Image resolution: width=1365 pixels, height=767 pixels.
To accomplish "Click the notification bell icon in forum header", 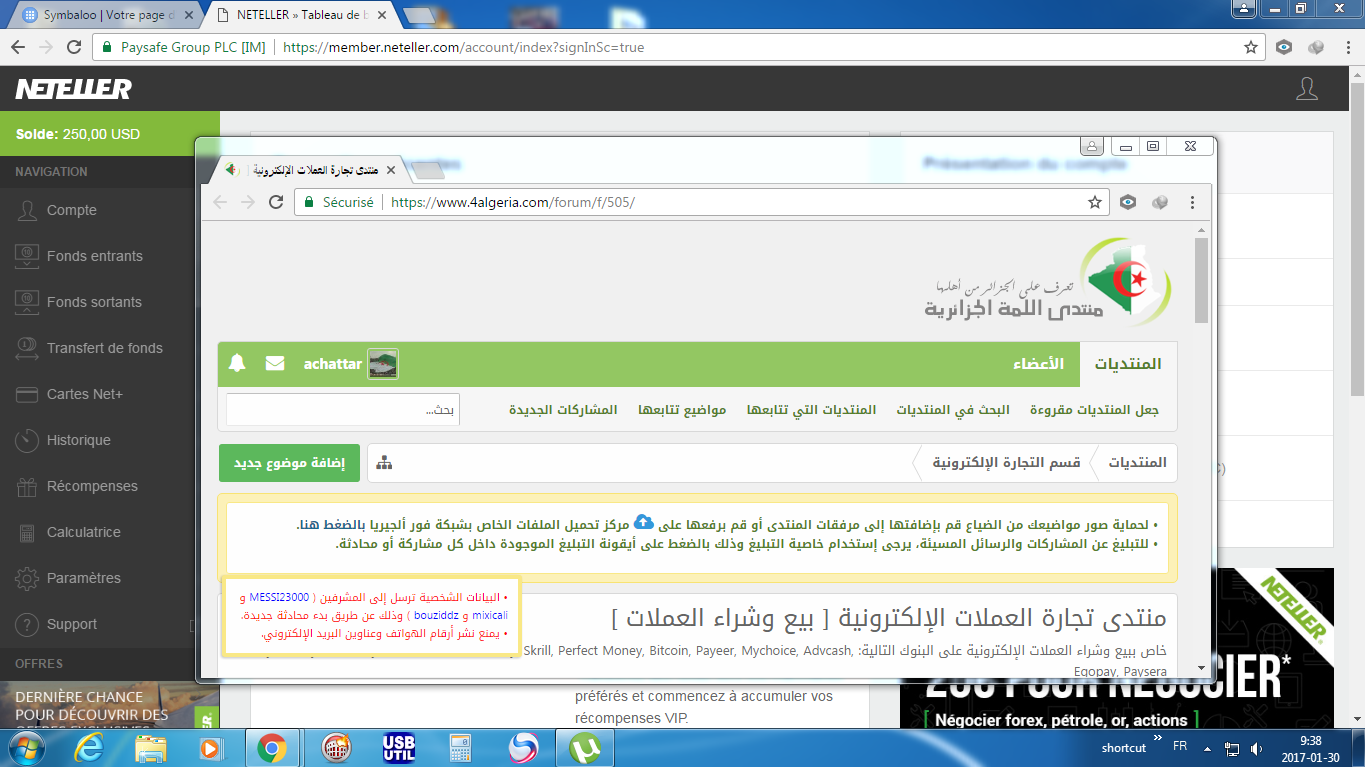I will click(x=237, y=364).
